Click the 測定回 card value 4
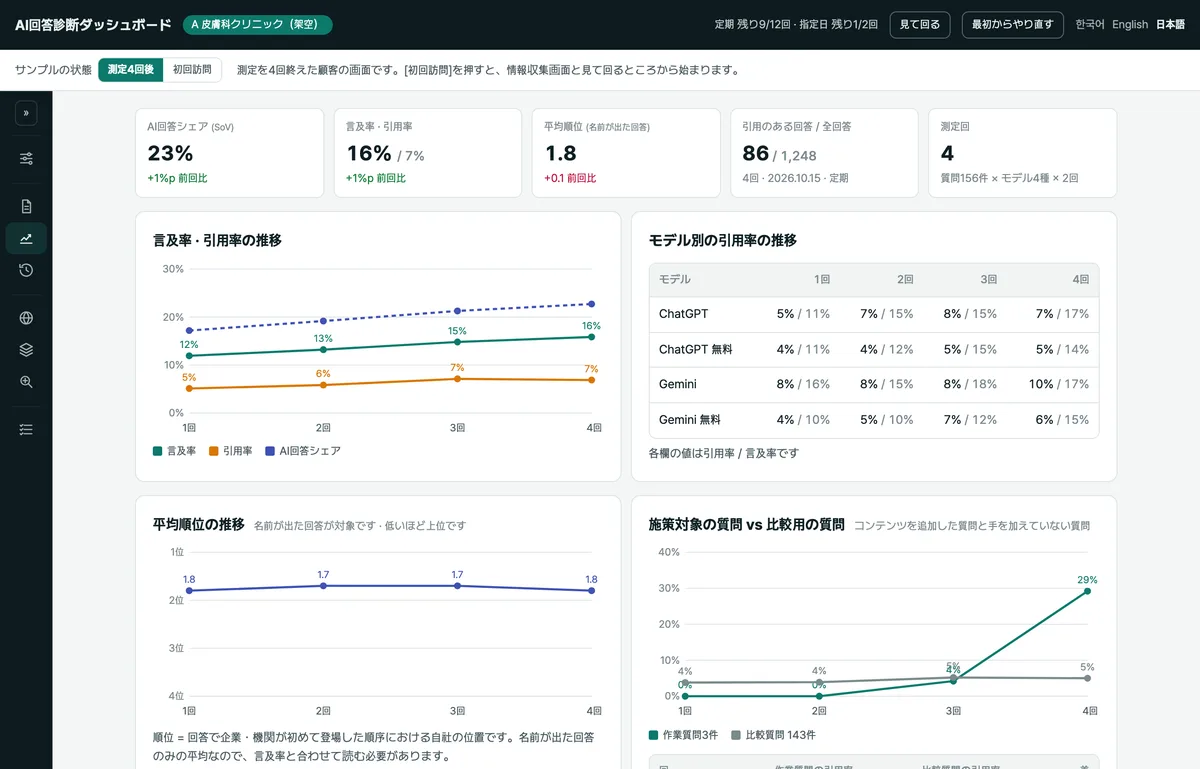Screen dimensions: 1200x769 coord(947,153)
